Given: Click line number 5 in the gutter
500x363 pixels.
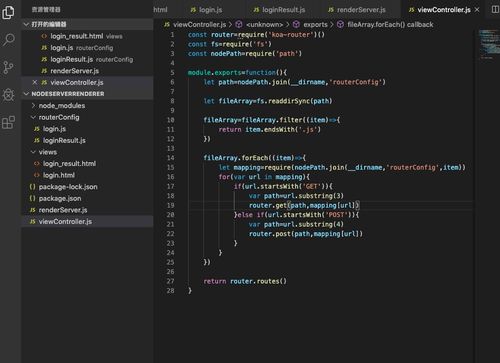Looking at the screenshot, I should (x=172, y=73).
